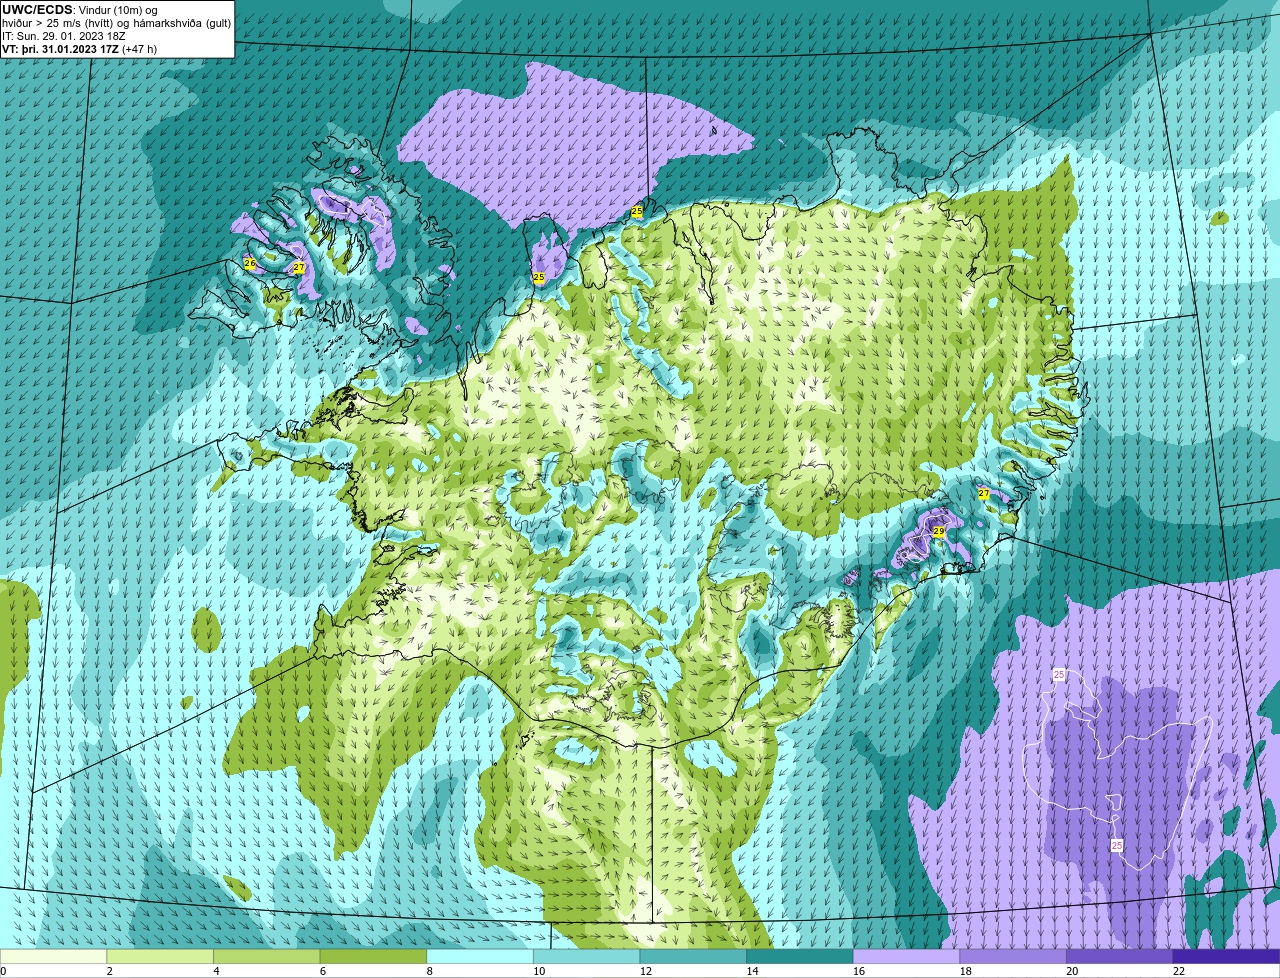1280x978 pixels.
Task: Click the 'hviður > 25 m/s (hvítt)' legend description line
Action: click(x=117, y=23)
